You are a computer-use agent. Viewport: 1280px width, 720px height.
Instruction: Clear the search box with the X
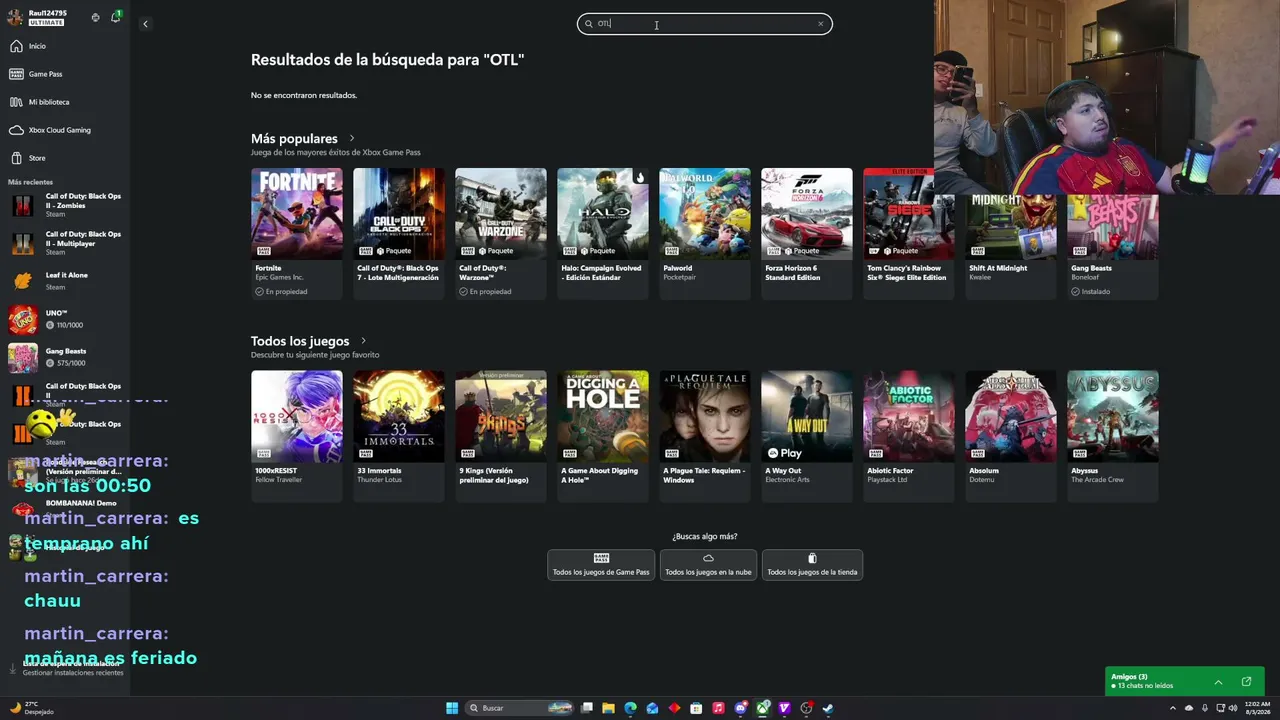pyautogui.click(x=820, y=24)
